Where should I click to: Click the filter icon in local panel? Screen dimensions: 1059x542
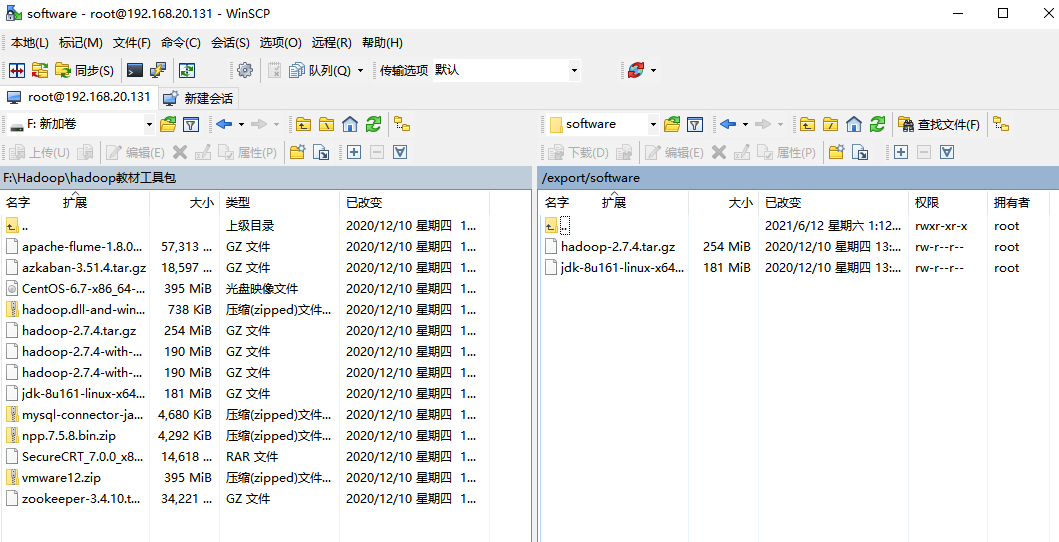click(191, 124)
